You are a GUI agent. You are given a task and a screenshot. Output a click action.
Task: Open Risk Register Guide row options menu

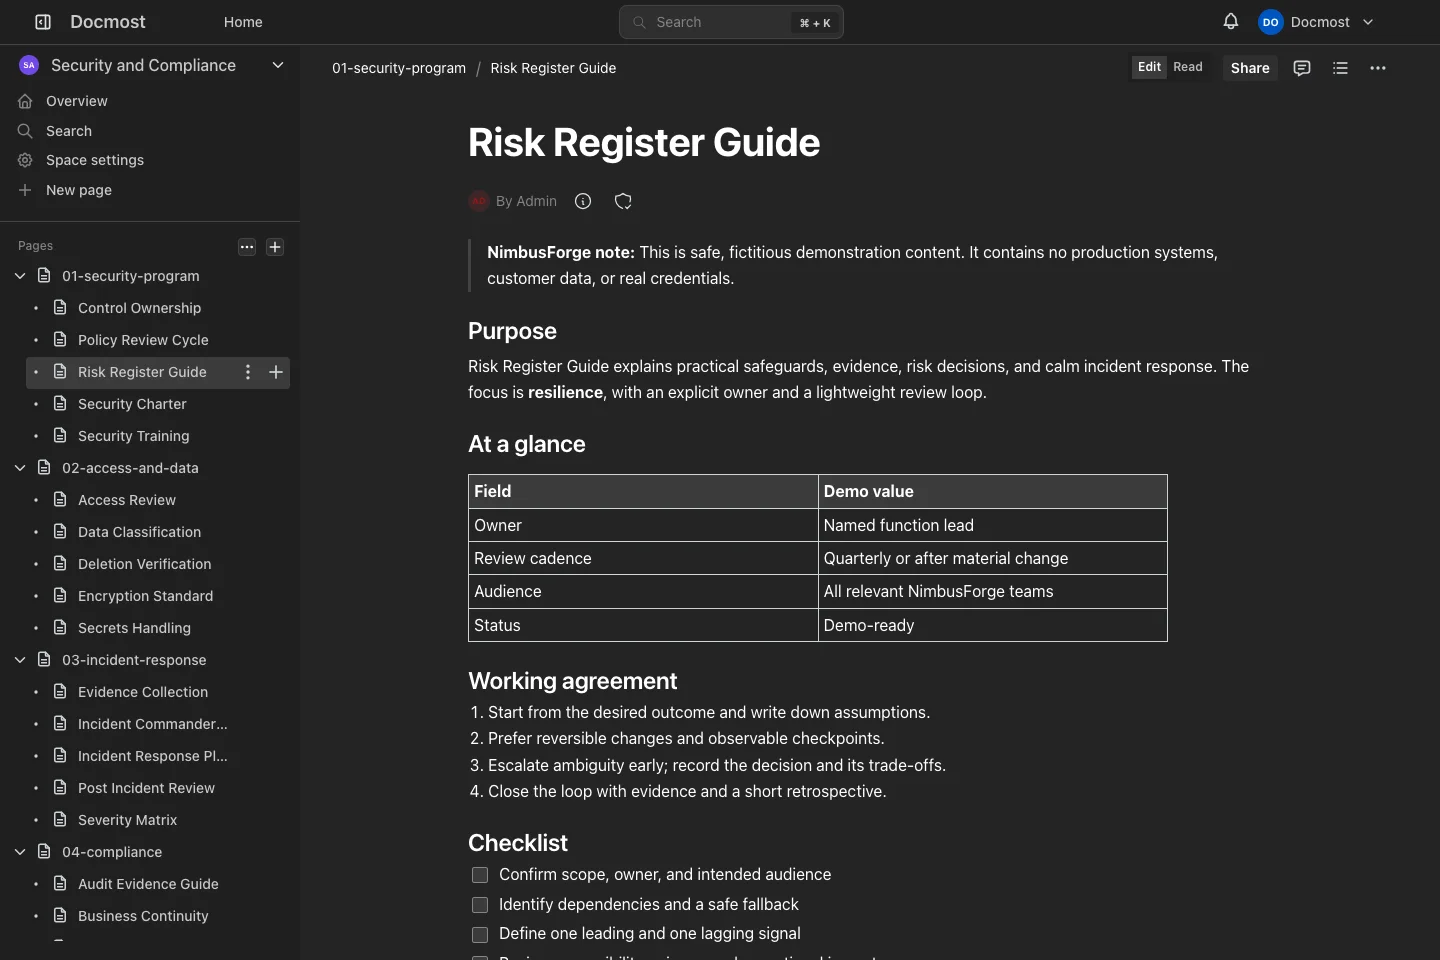(x=248, y=372)
